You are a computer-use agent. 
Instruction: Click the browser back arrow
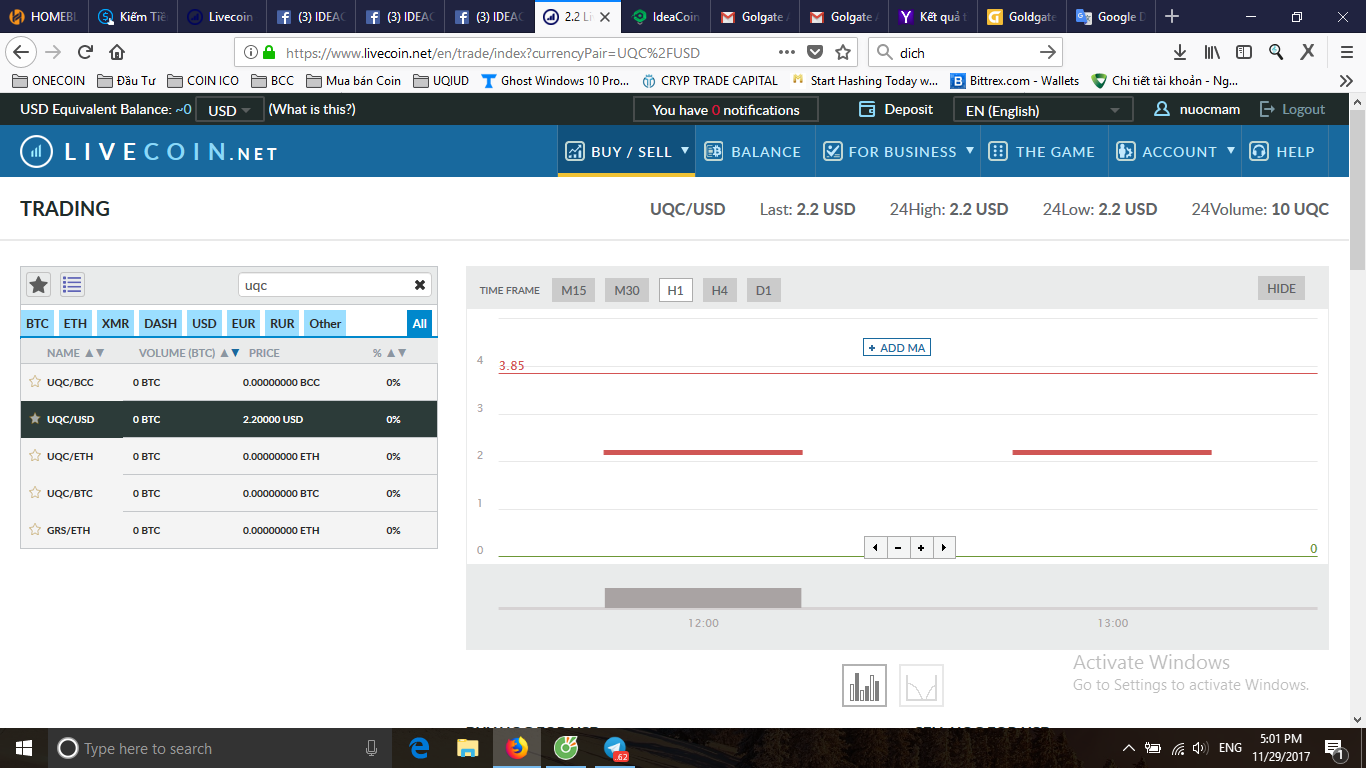pos(21,52)
